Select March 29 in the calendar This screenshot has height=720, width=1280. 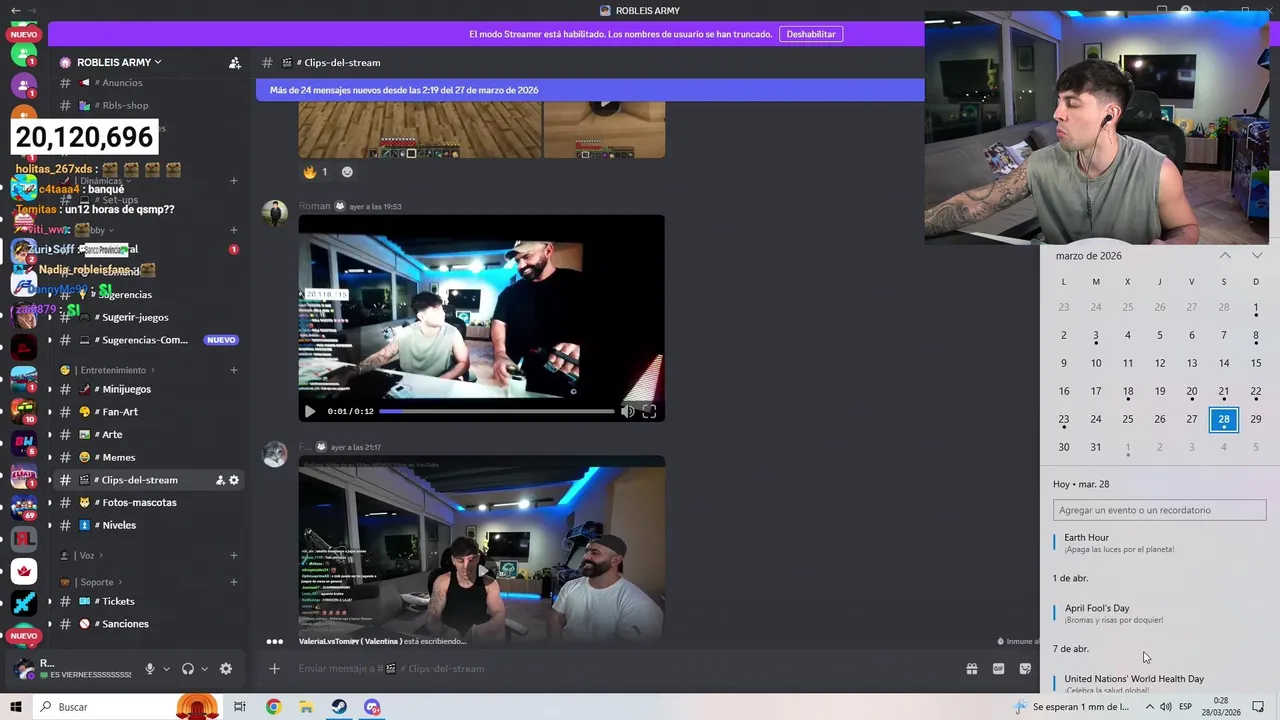1256,419
